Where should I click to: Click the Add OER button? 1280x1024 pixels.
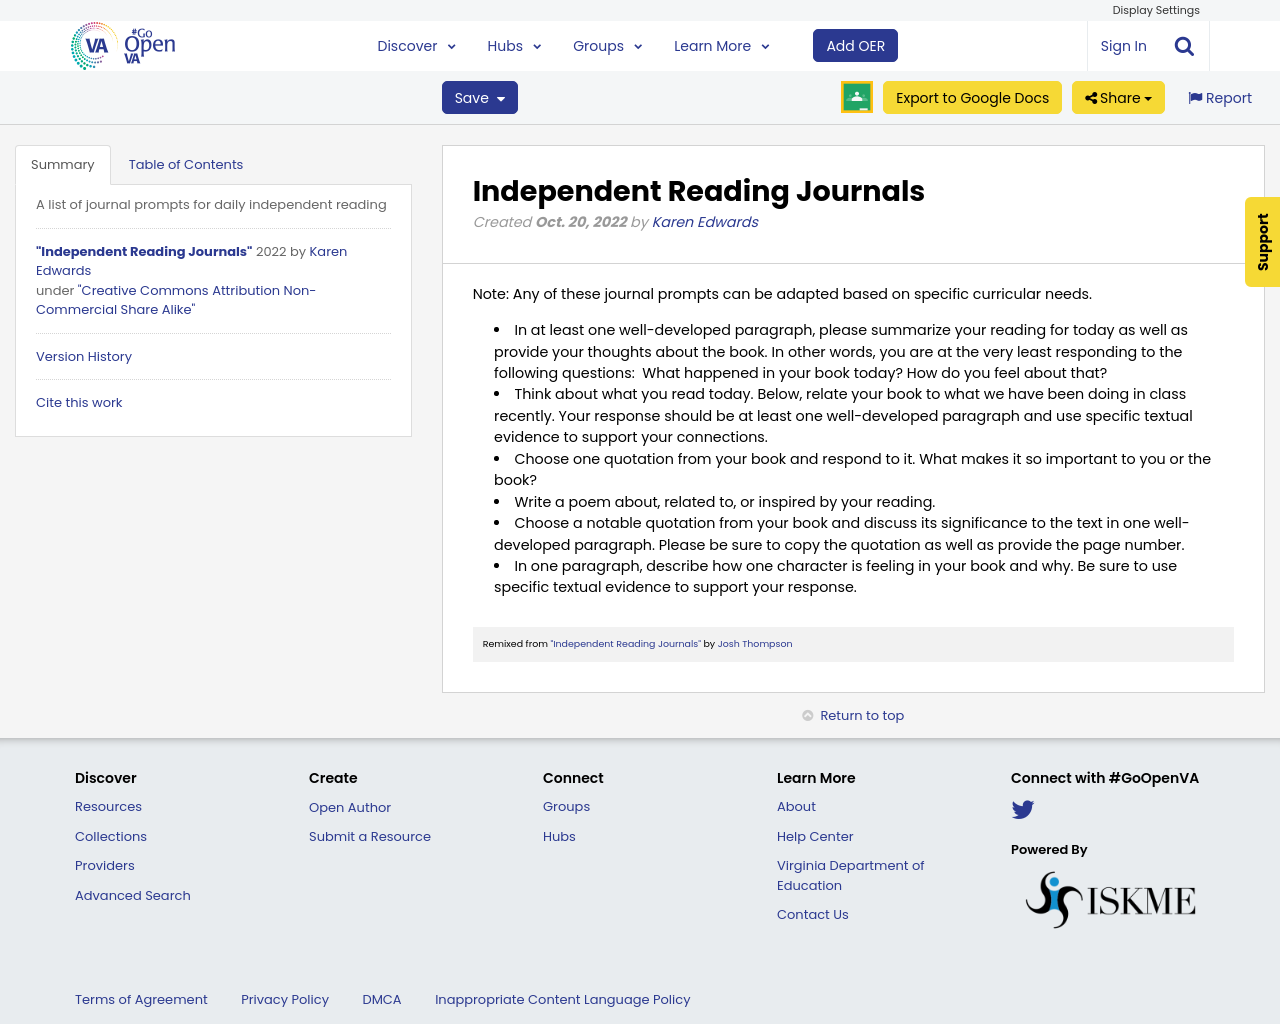pos(855,44)
